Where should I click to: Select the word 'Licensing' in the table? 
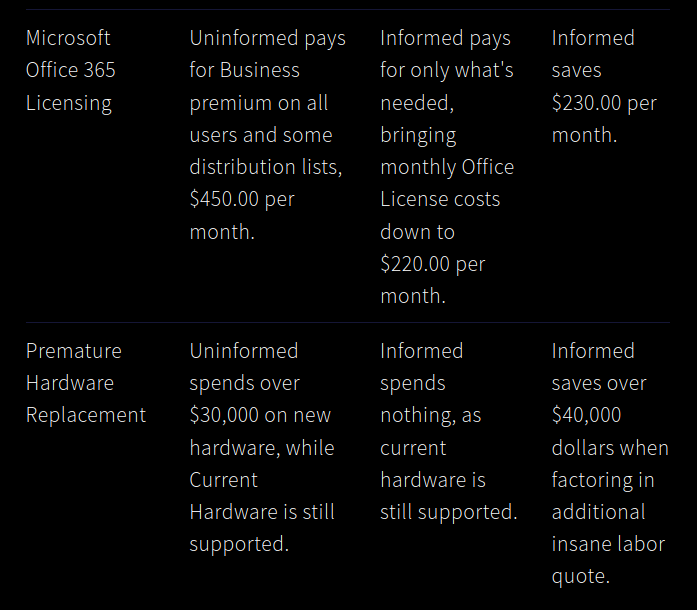(x=68, y=103)
